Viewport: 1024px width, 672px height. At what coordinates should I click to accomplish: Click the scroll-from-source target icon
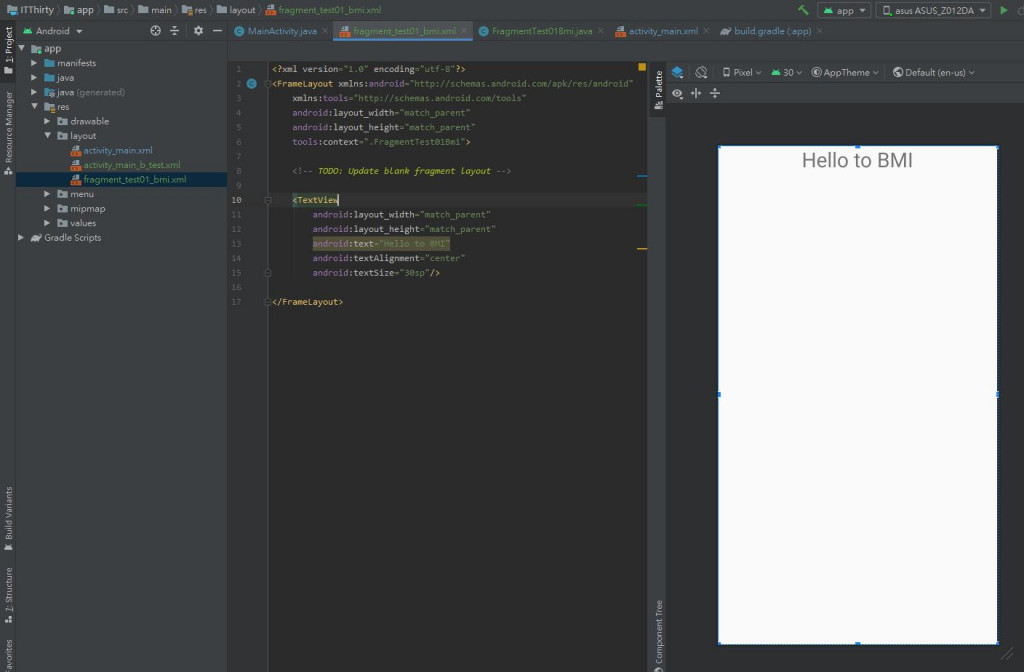click(155, 31)
